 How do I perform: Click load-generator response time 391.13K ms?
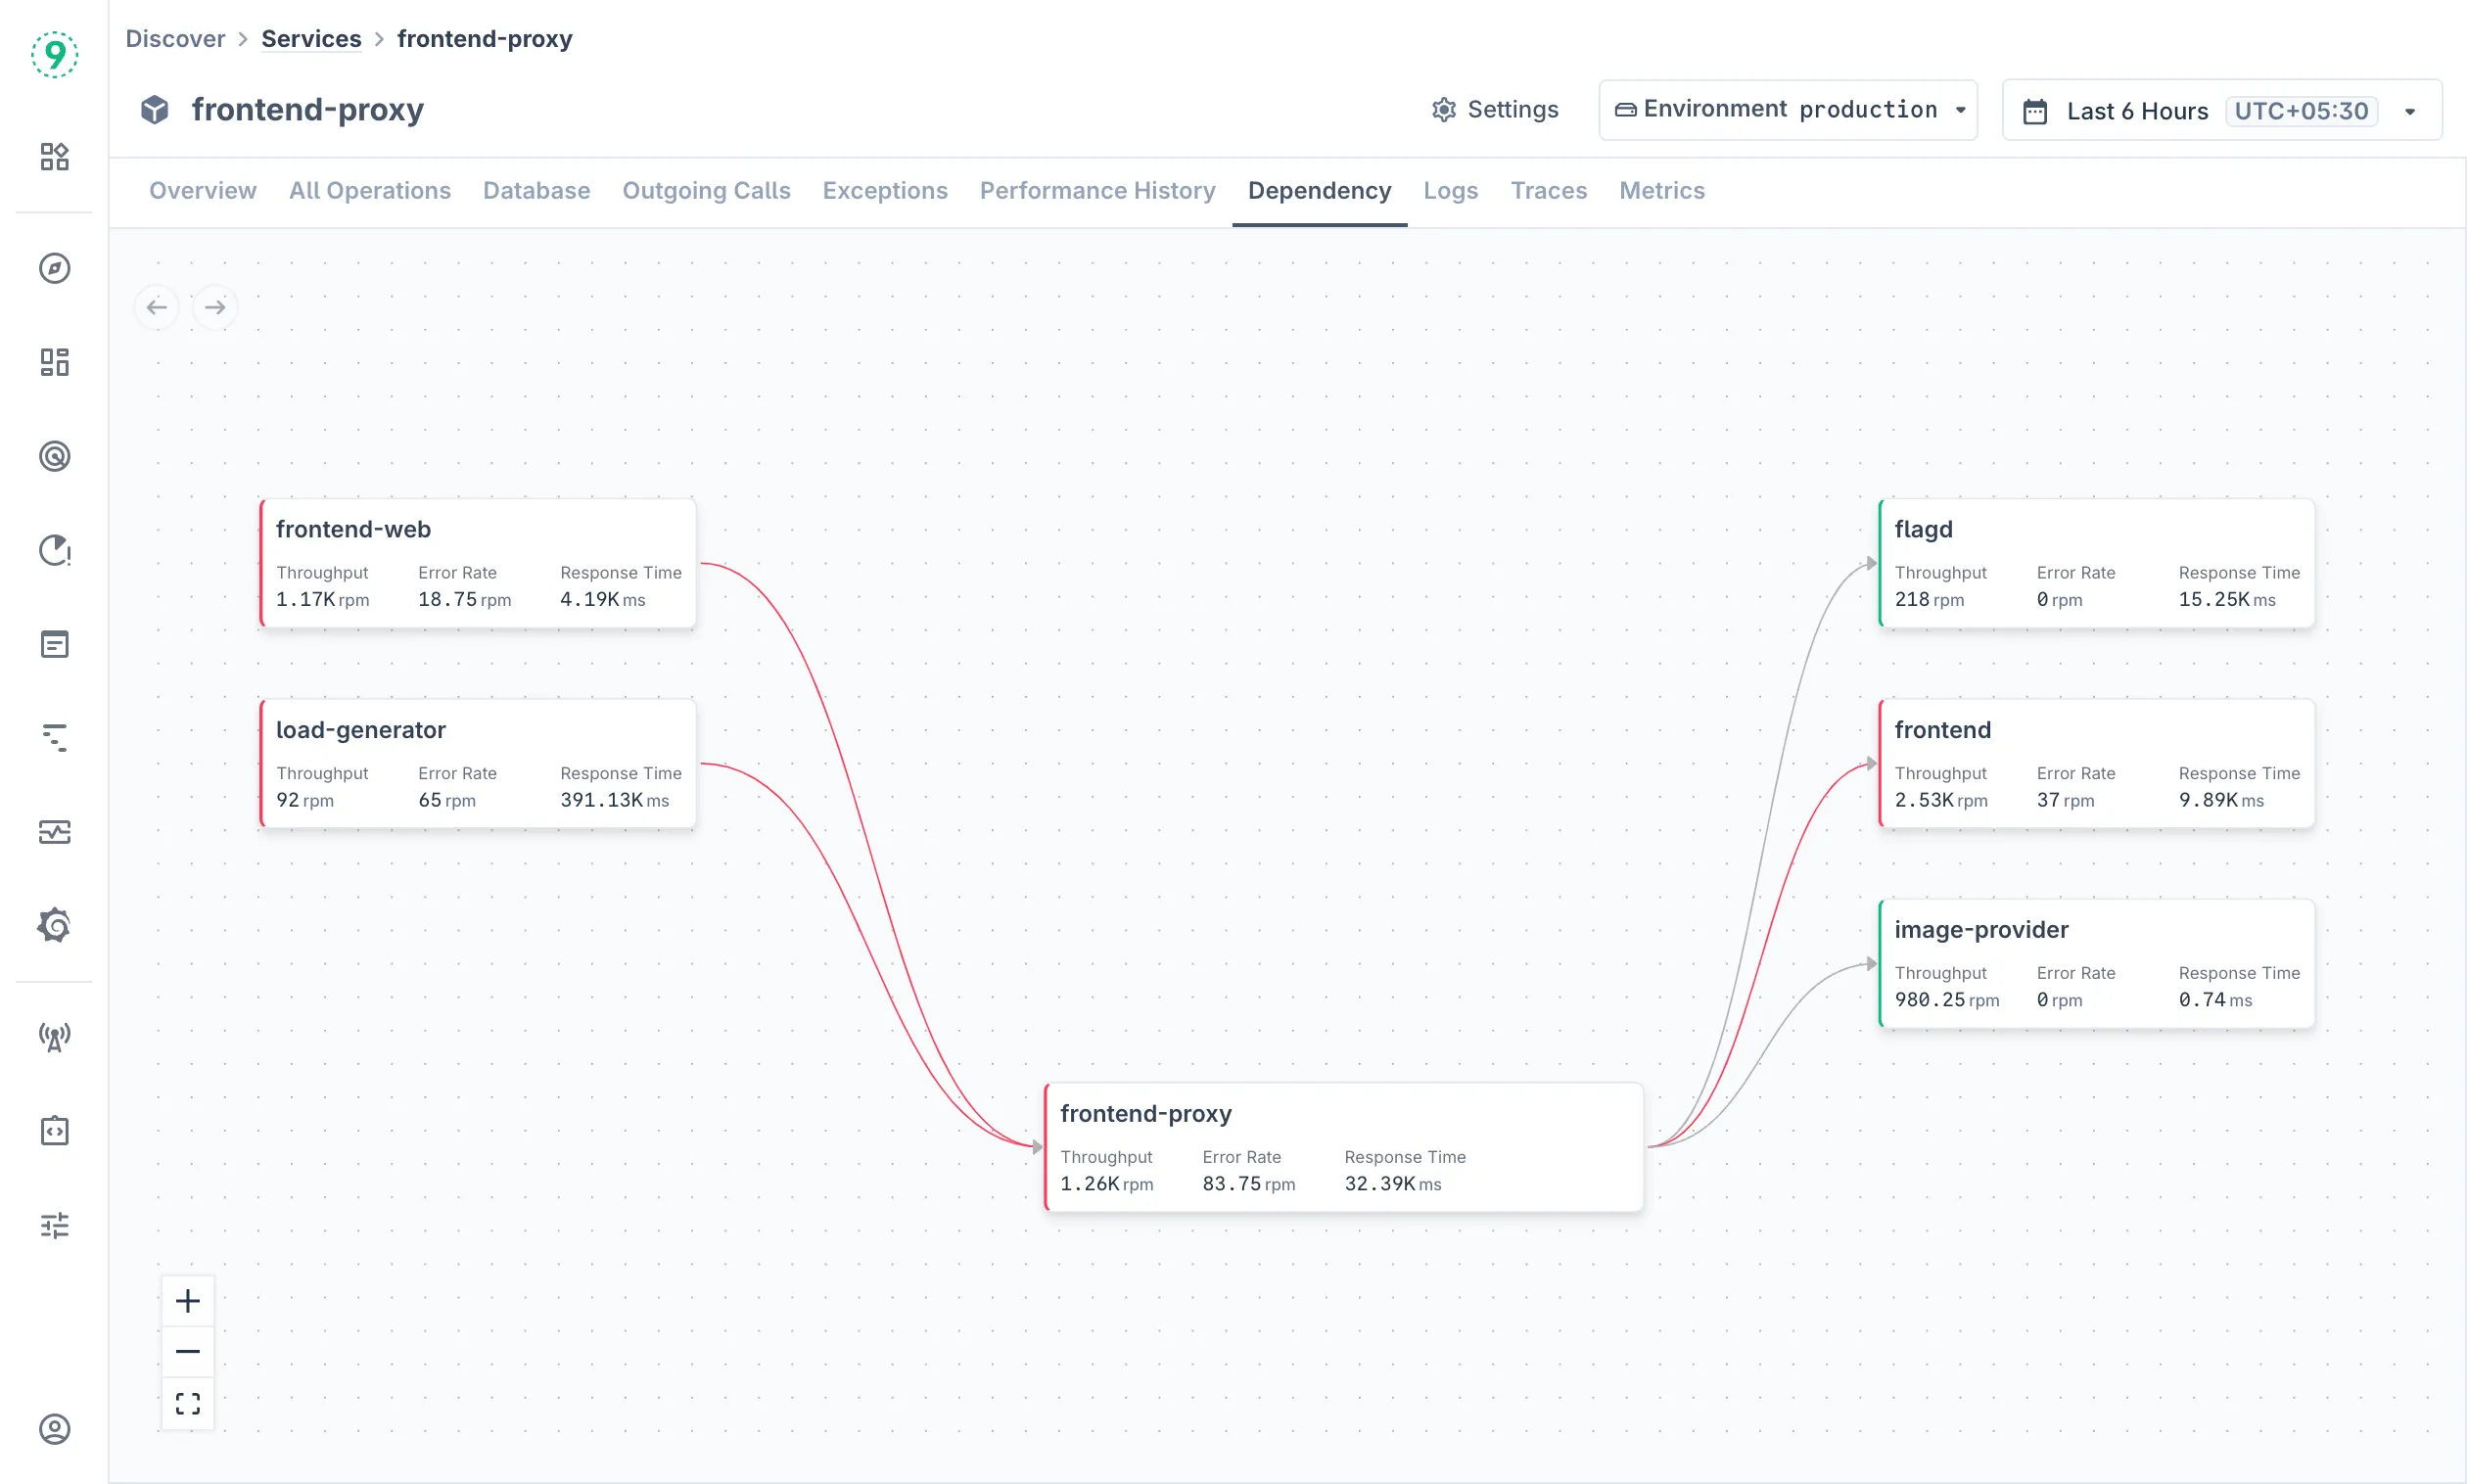(x=615, y=800)
